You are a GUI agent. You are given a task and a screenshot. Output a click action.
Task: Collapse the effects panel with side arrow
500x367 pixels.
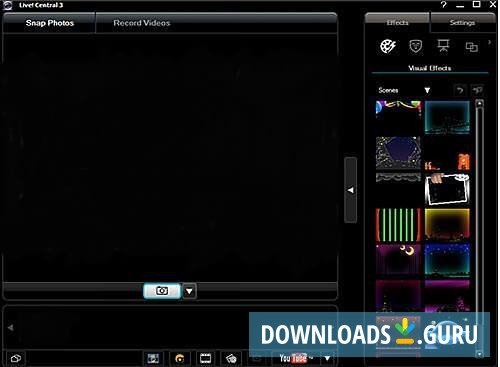[350, 190]
